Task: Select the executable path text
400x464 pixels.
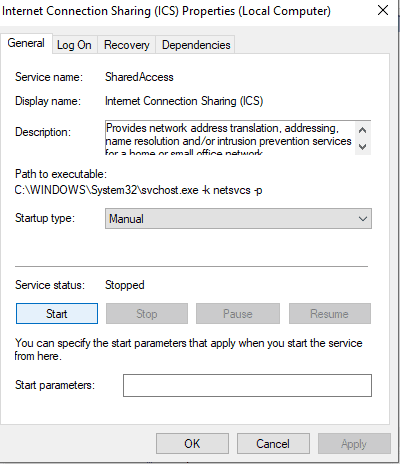Action: click(x=138, y=190)
